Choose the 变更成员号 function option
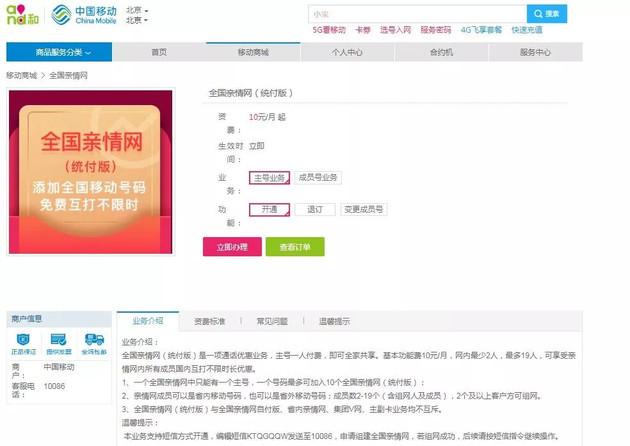630x446 pixels. [x=364, y=209]
